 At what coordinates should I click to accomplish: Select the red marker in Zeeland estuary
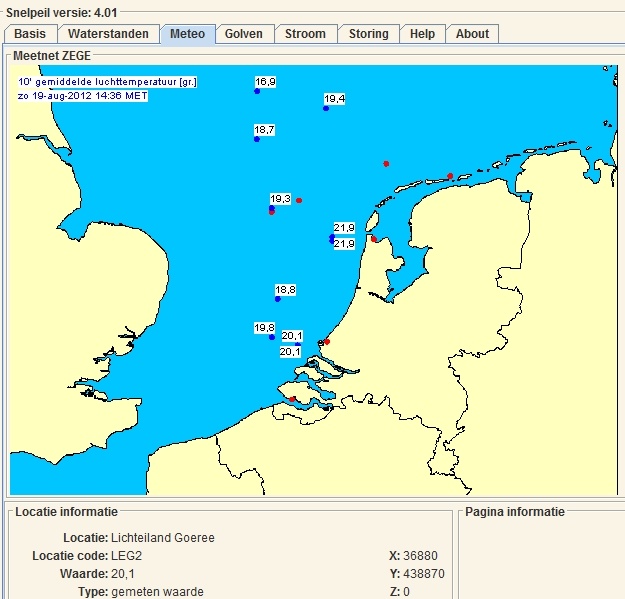tap(292, 399)
